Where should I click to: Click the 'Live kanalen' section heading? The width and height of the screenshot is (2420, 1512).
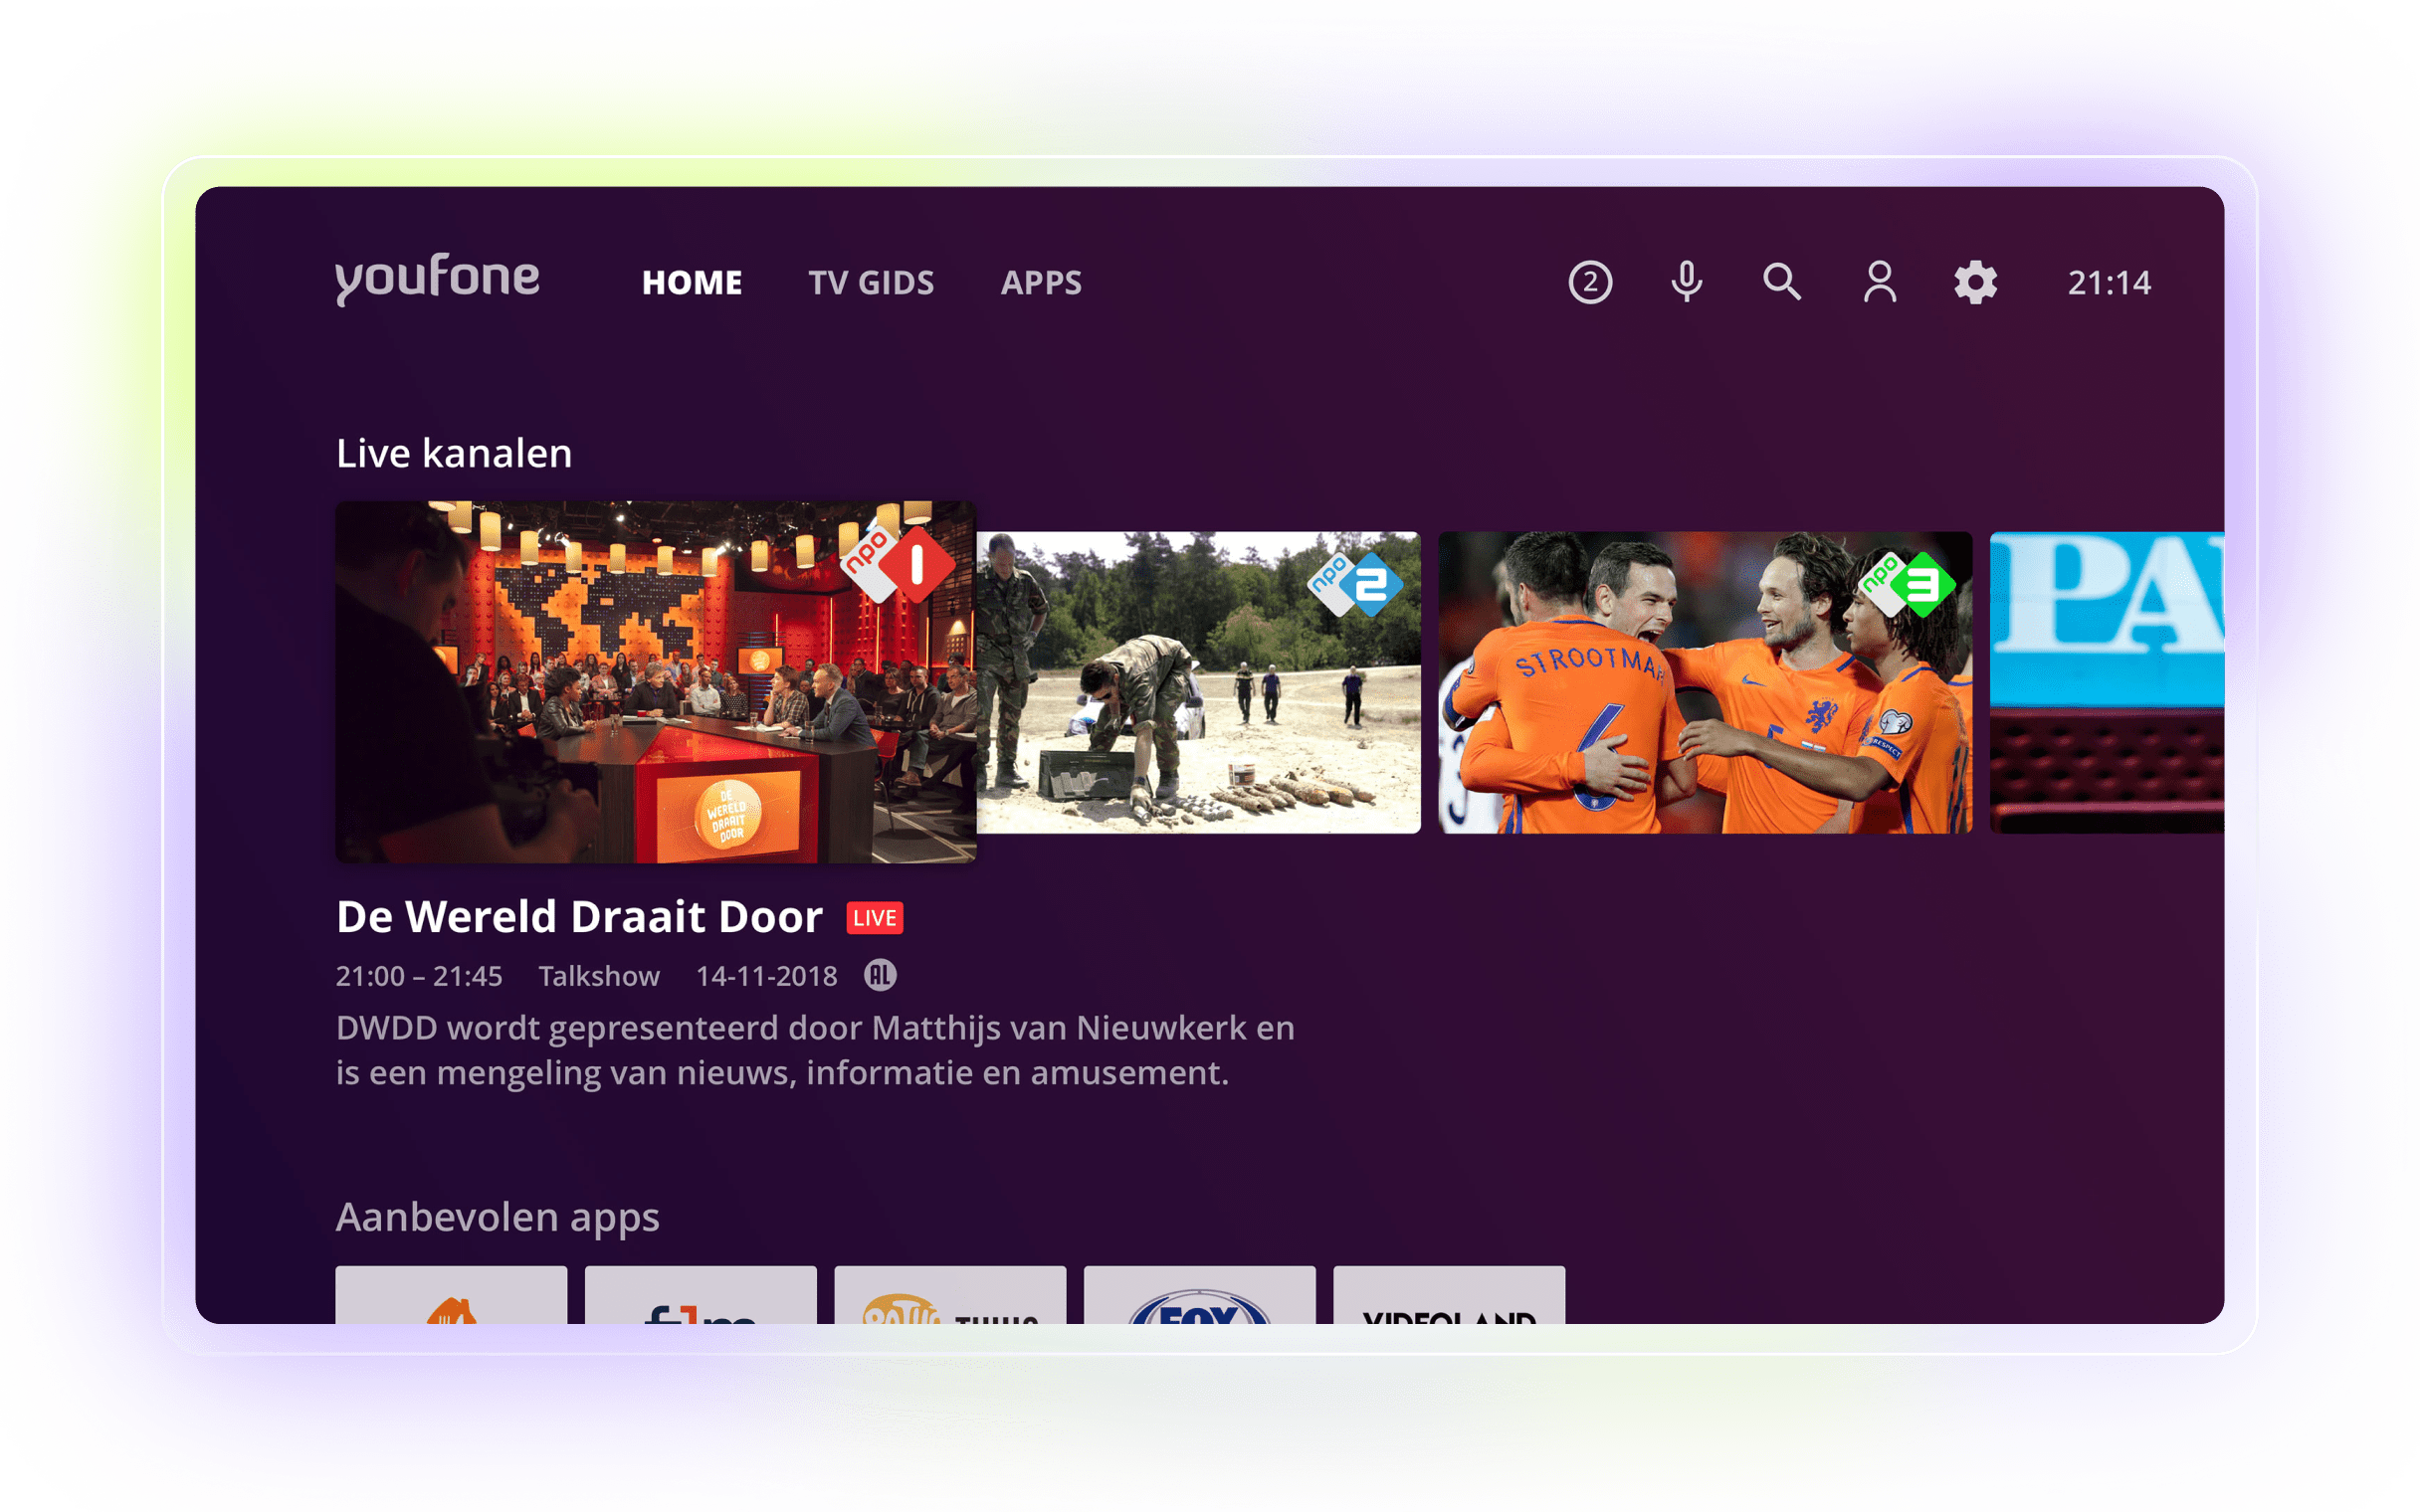pyautogui.click(x=454, y=454)
